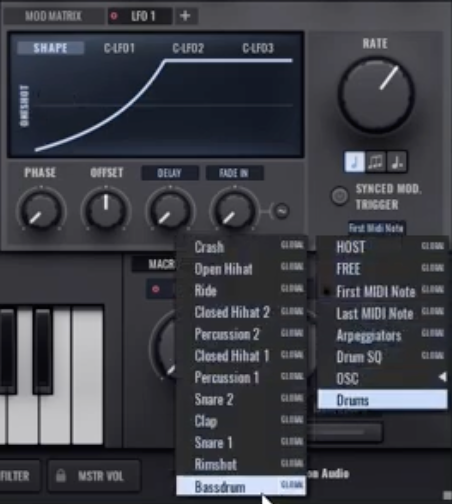Expand the Drums submenu entry

pyautogui.click(x=382, y=400)
